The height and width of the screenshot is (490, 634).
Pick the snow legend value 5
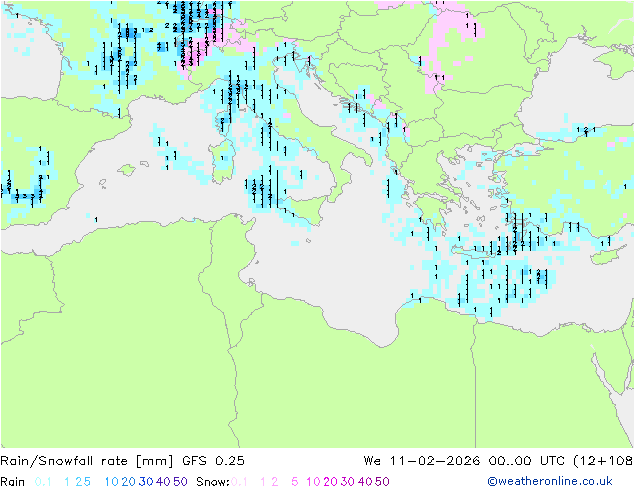pos(295,482)
